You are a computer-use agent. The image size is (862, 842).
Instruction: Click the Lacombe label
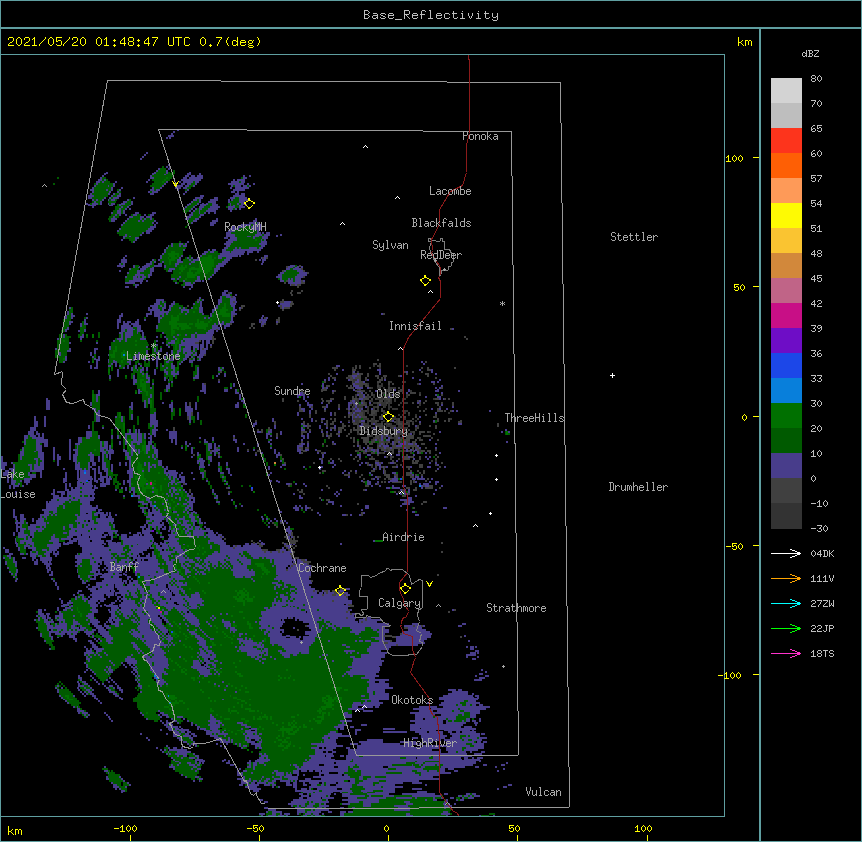[450, 191]
